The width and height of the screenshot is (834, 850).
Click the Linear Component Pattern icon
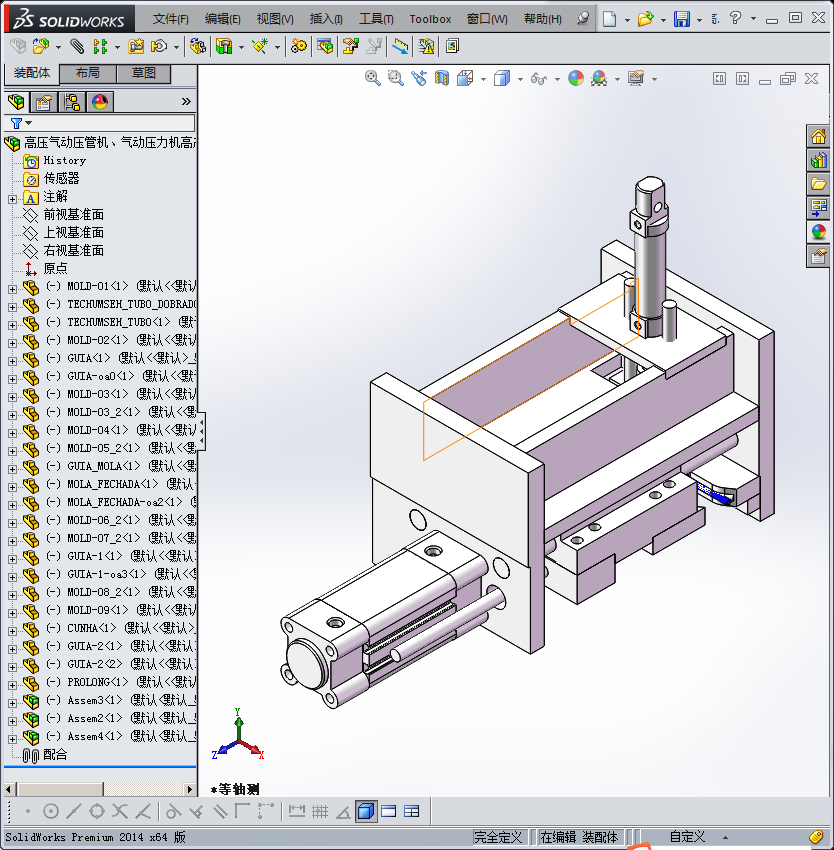pos(100,47)
